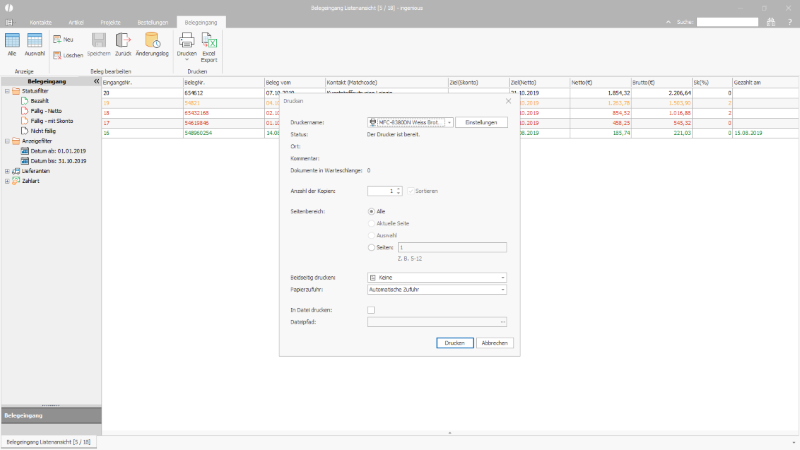Open the application menu icon at top left
Image resolution: width=800 pixels, height=450 pixels.
pyautogui.click(x=9, y=22)
